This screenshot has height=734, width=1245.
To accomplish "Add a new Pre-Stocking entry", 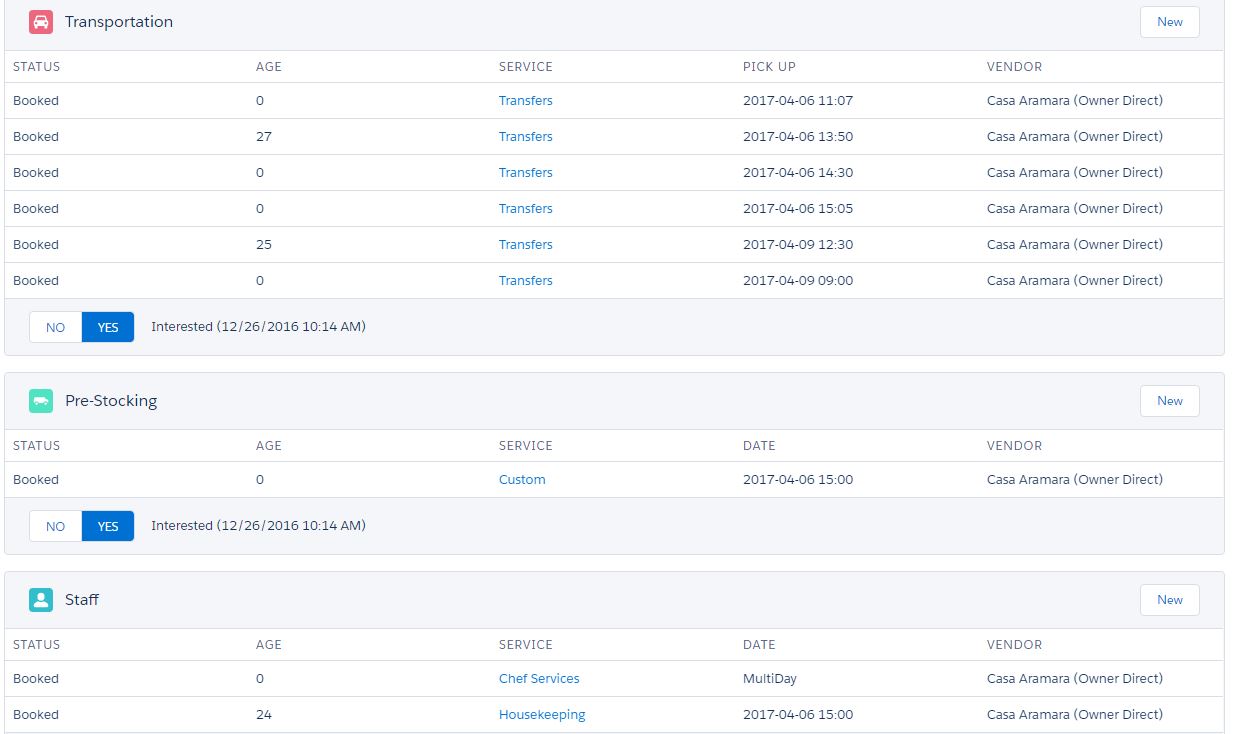I will click(1169, 401).
